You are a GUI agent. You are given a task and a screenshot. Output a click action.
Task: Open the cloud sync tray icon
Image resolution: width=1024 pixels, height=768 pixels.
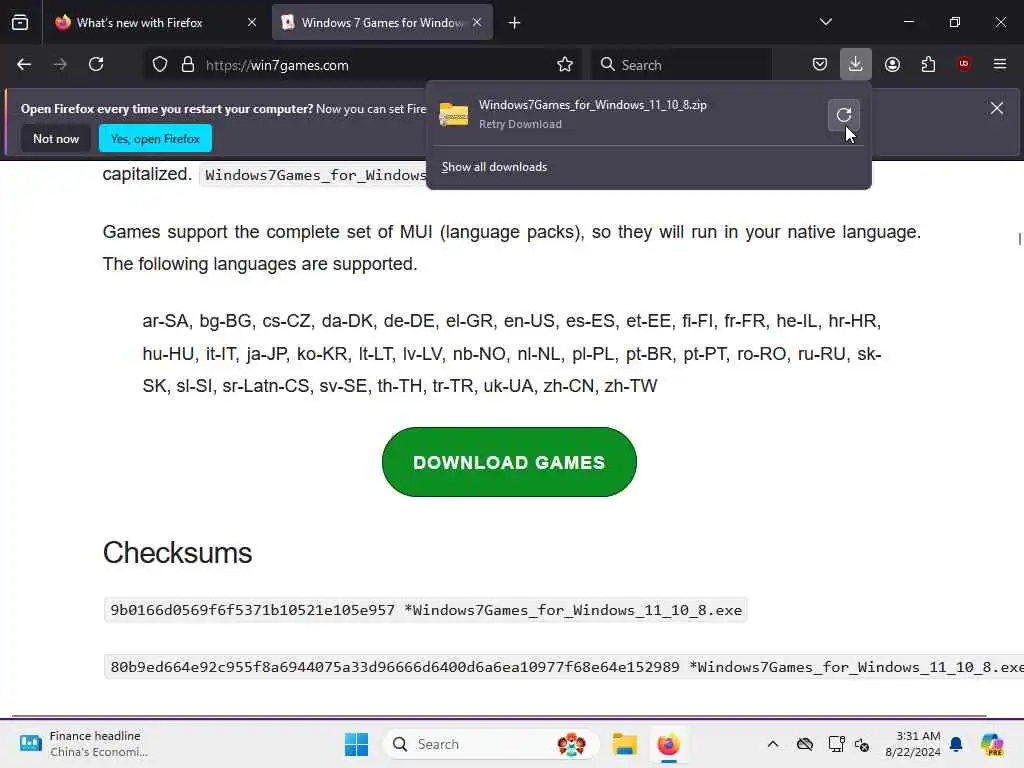(805, 744)
